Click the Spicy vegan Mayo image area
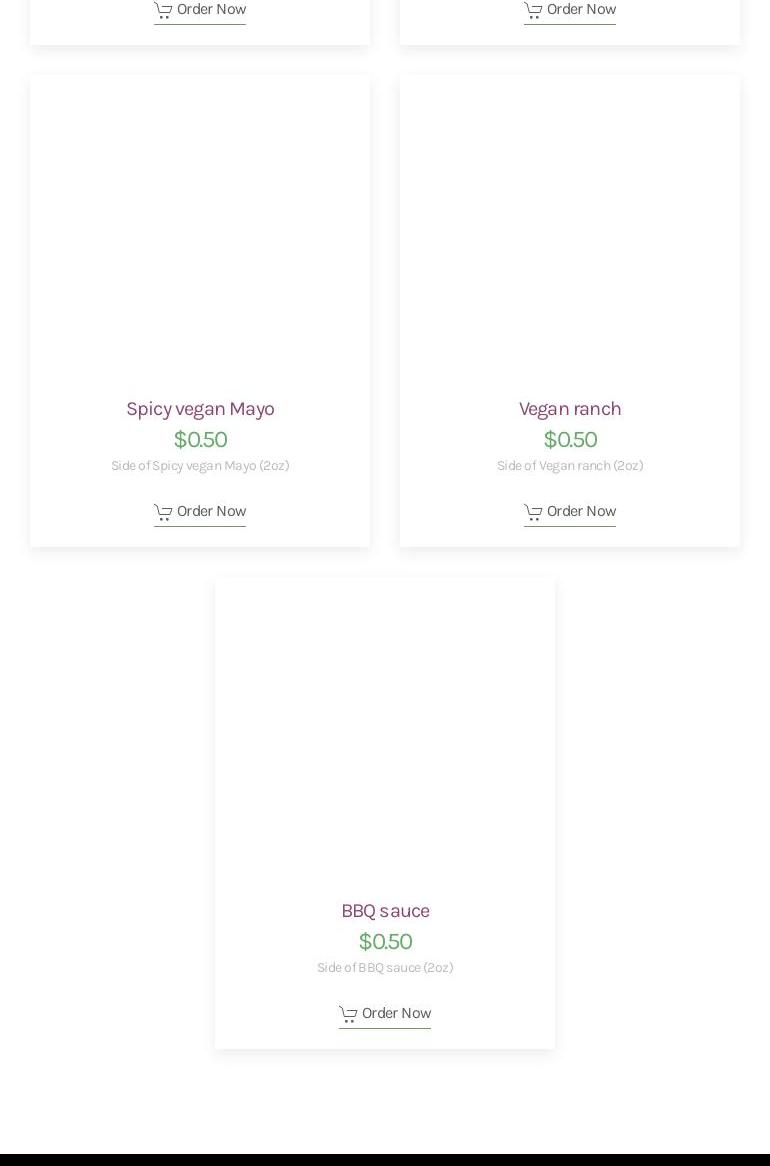This screenshot has width=770, height=1166. 200,230
